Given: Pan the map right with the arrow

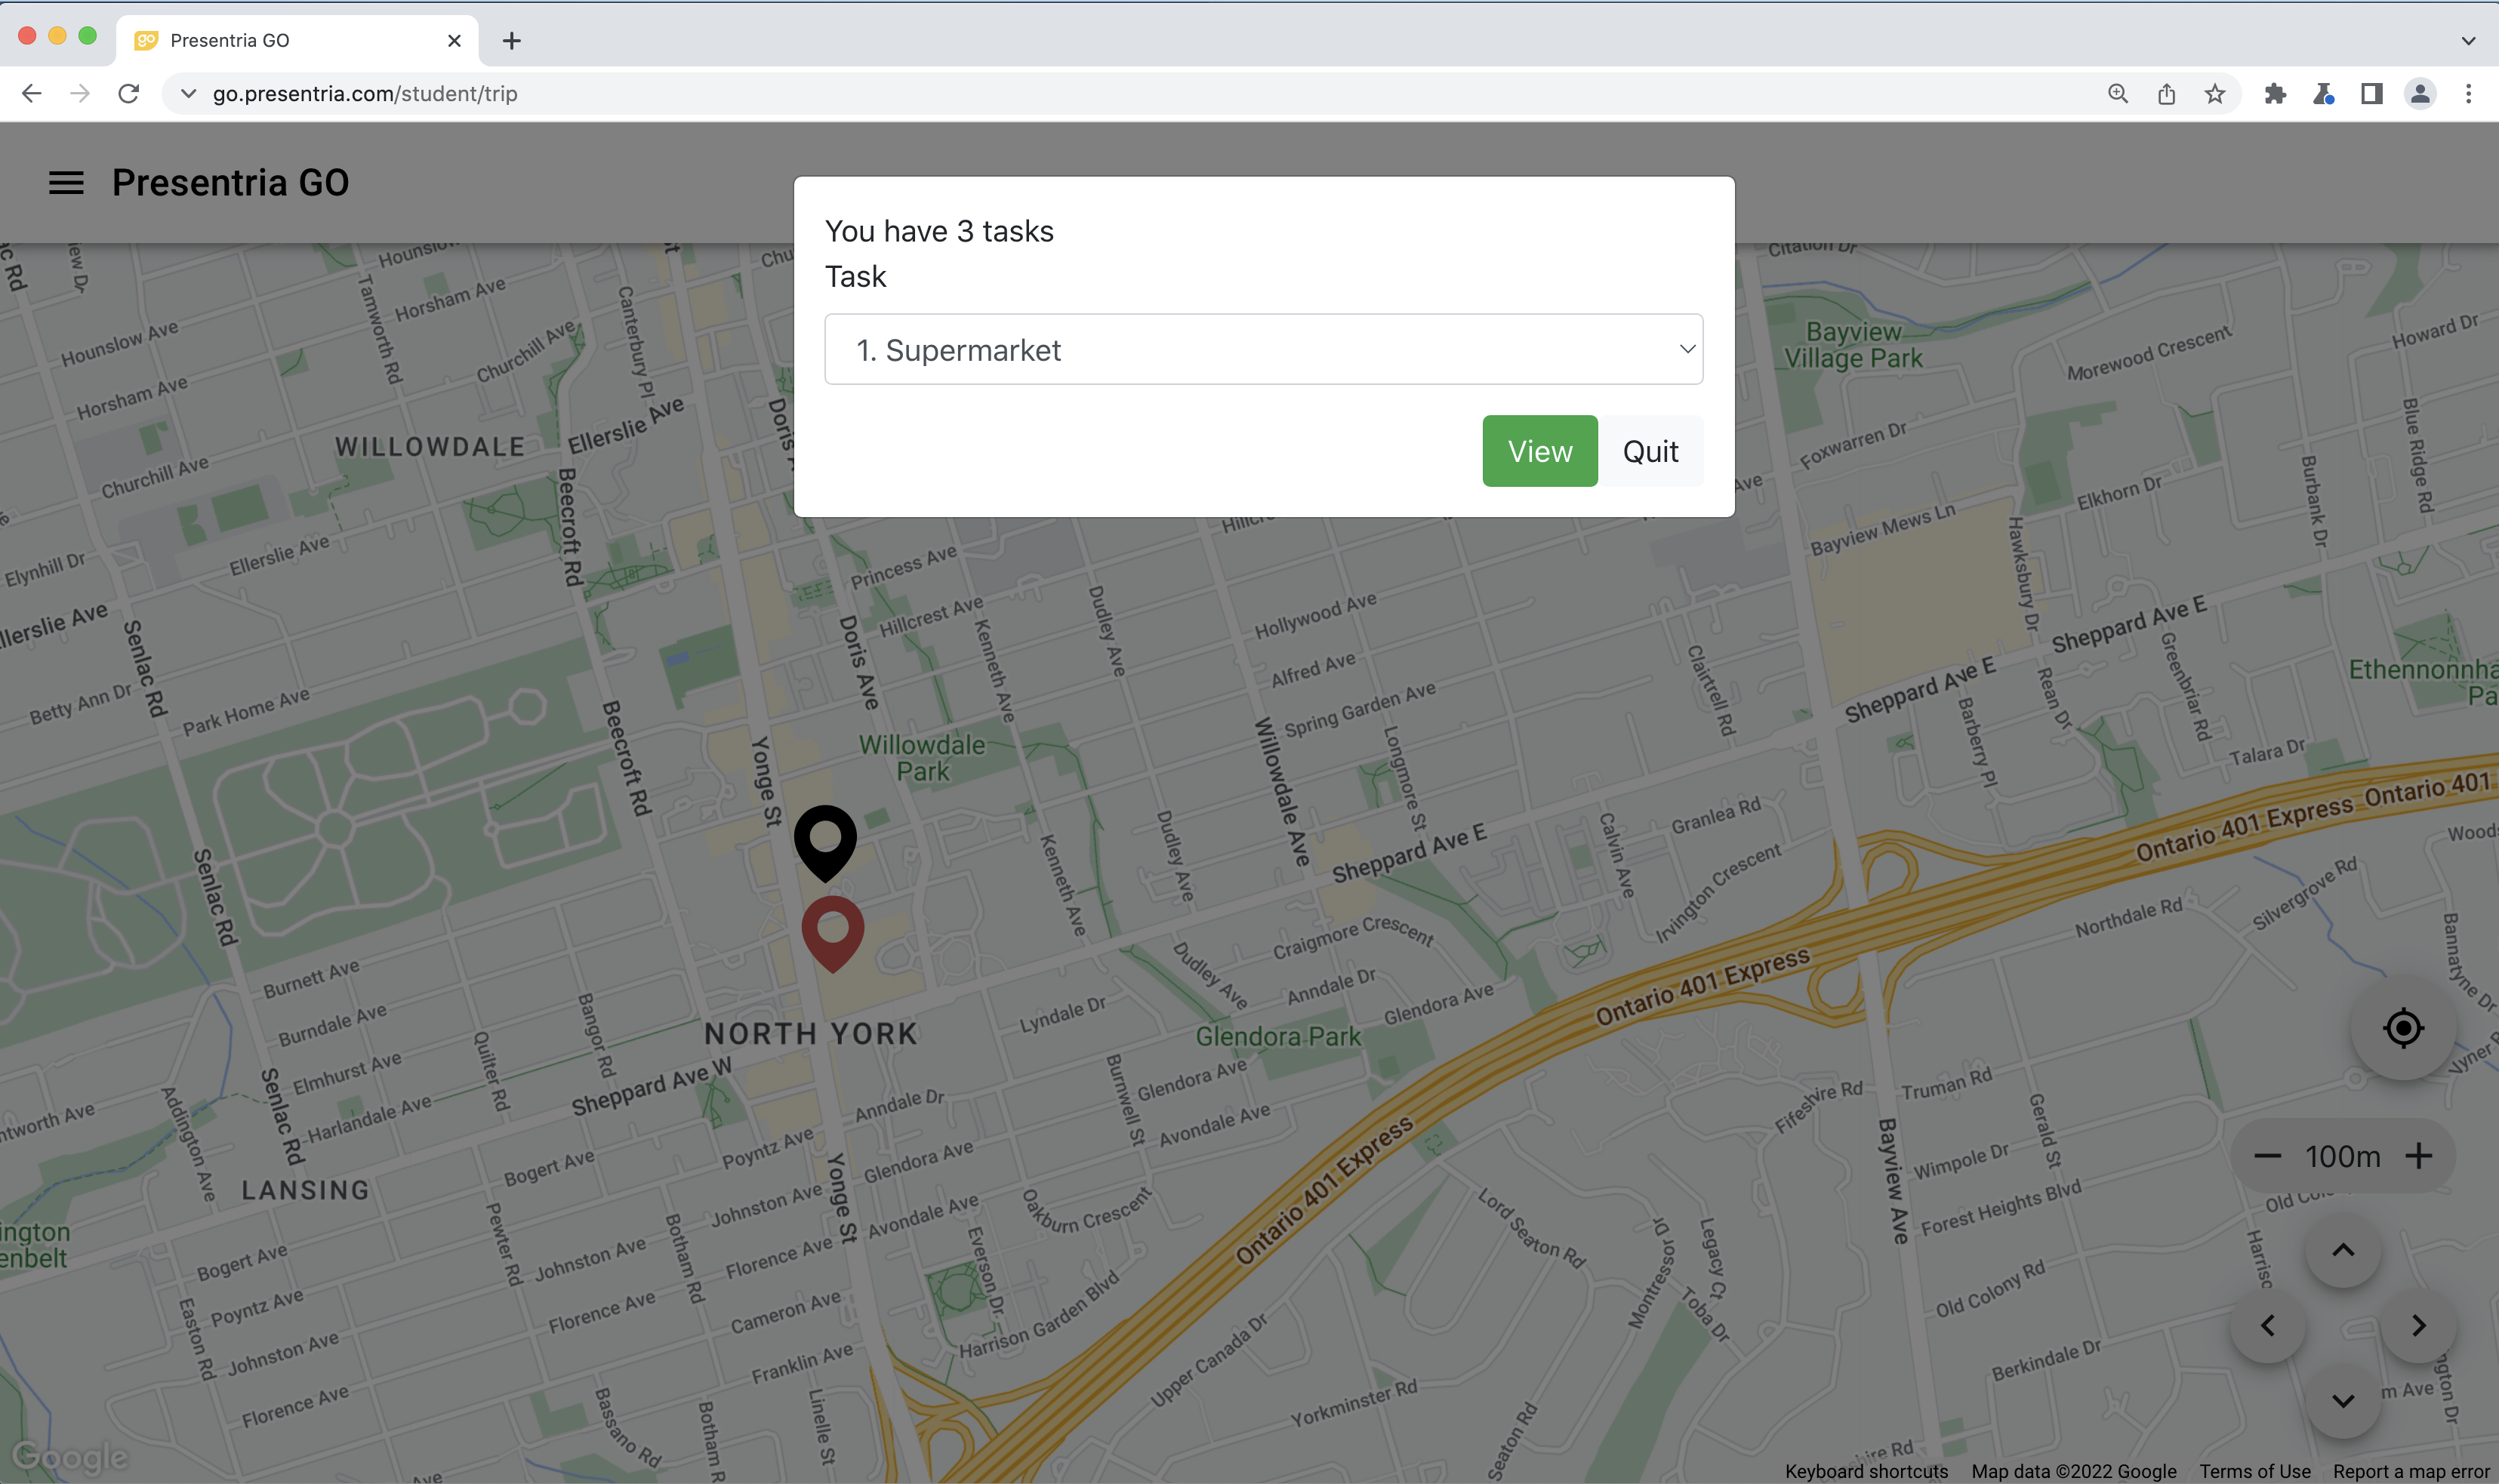Looking at the screenshot, I should pyautogui.click(x=2418, y=1325).
